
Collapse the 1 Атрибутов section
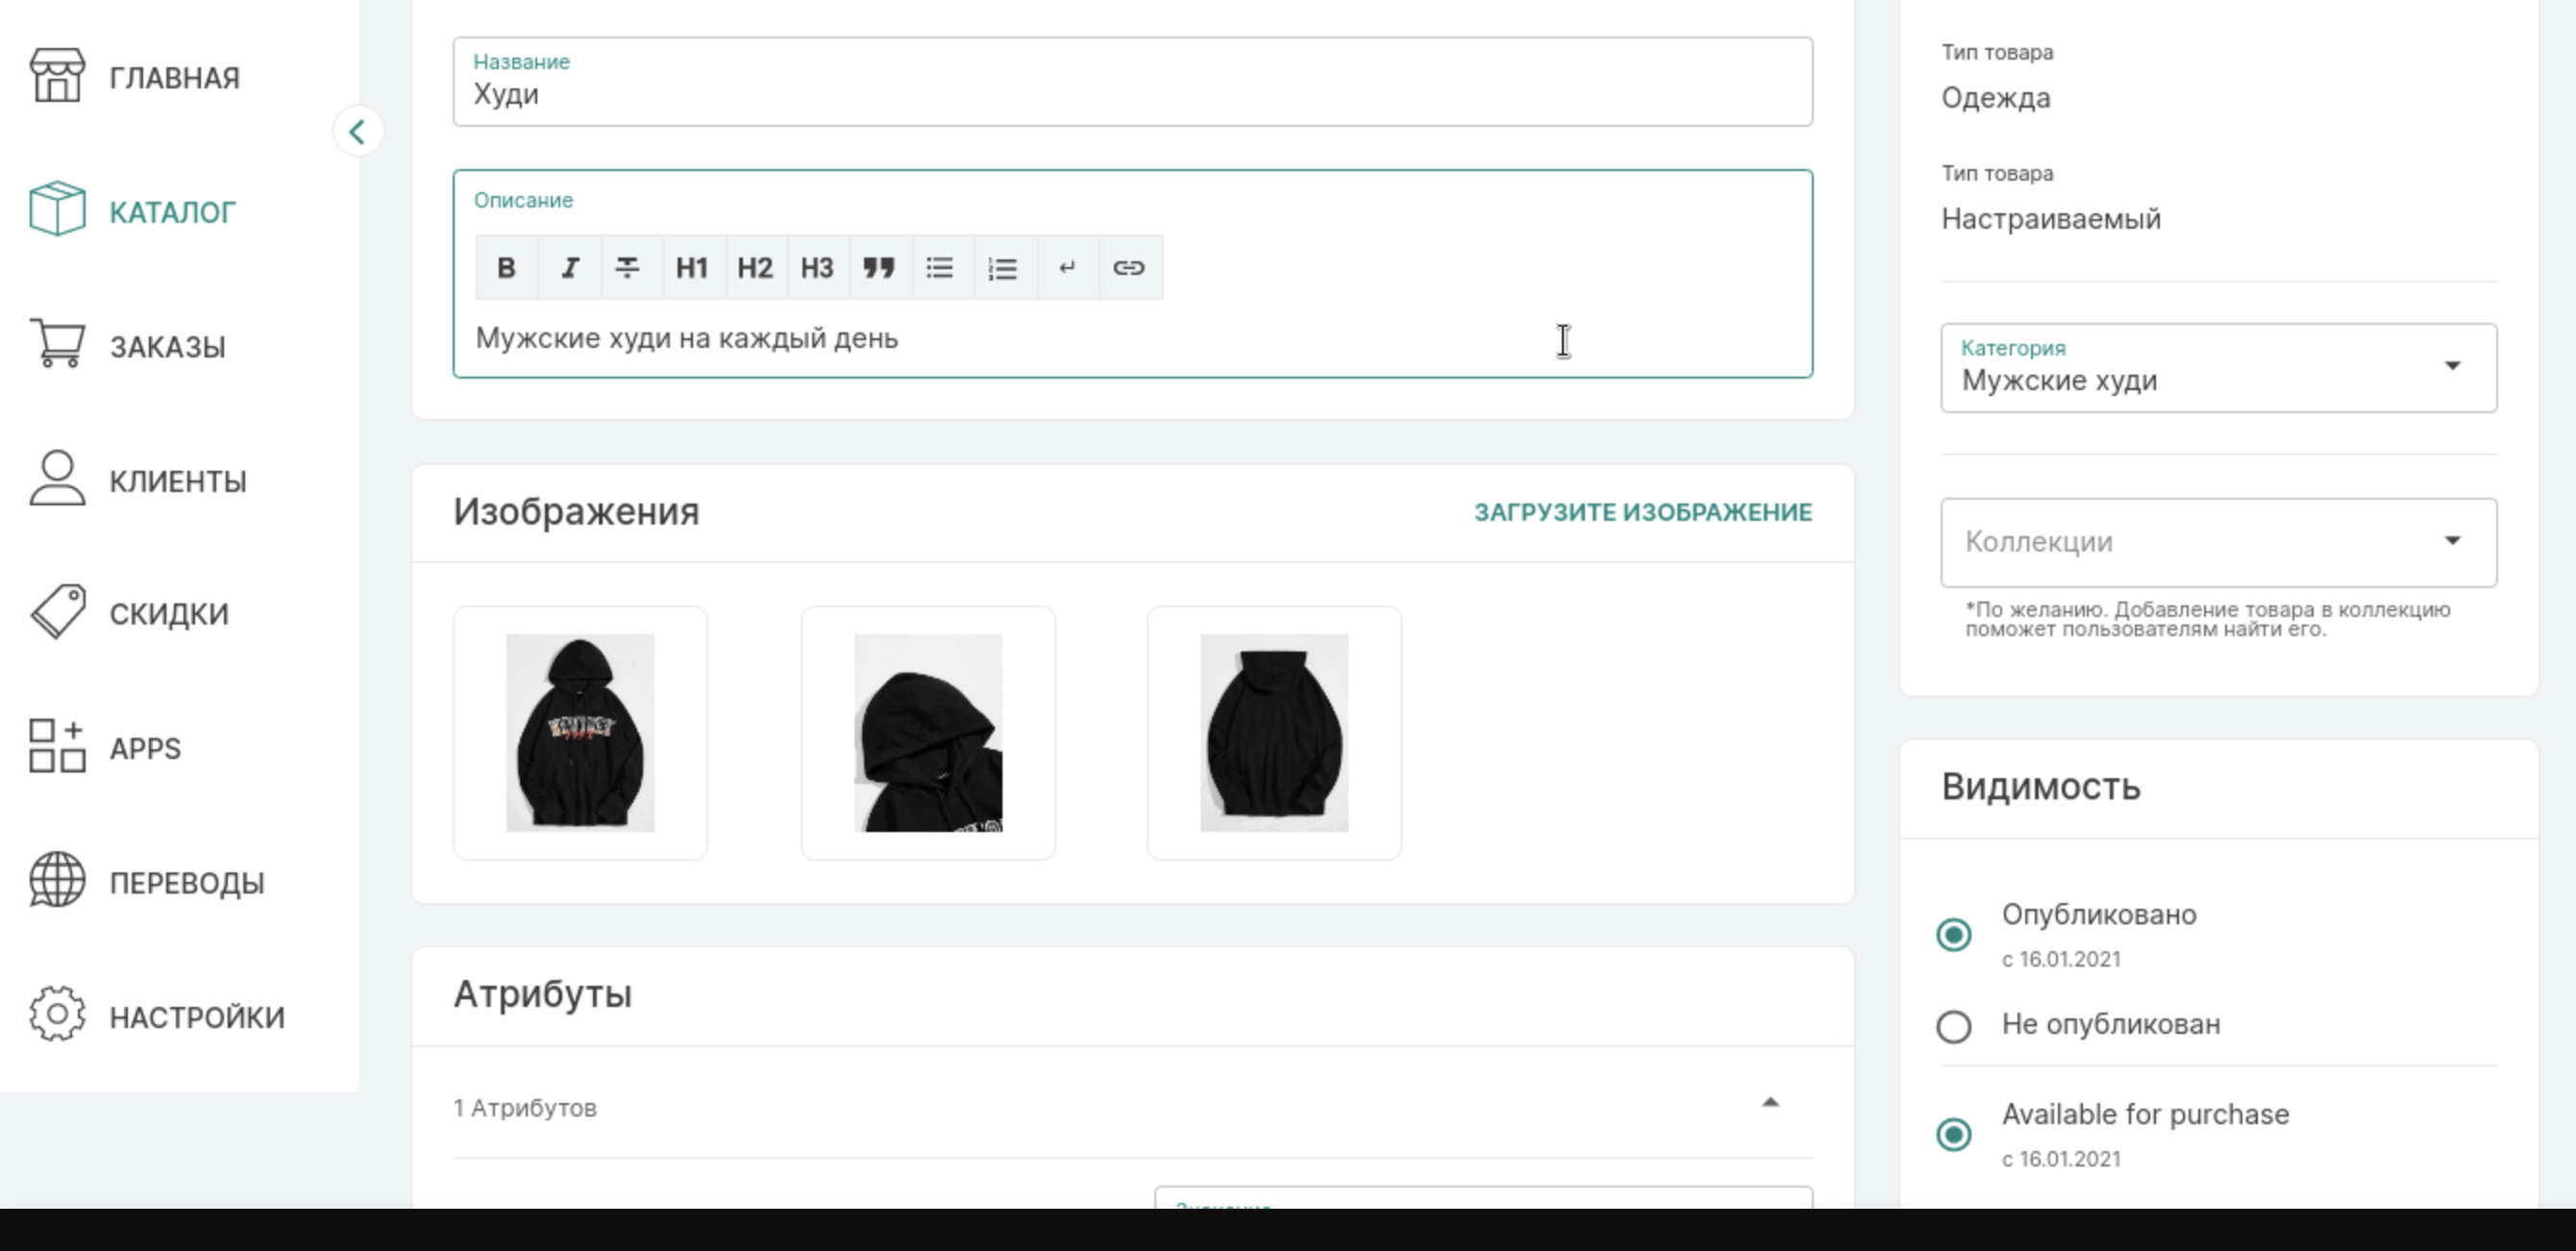click(x=1770, y=1103)
